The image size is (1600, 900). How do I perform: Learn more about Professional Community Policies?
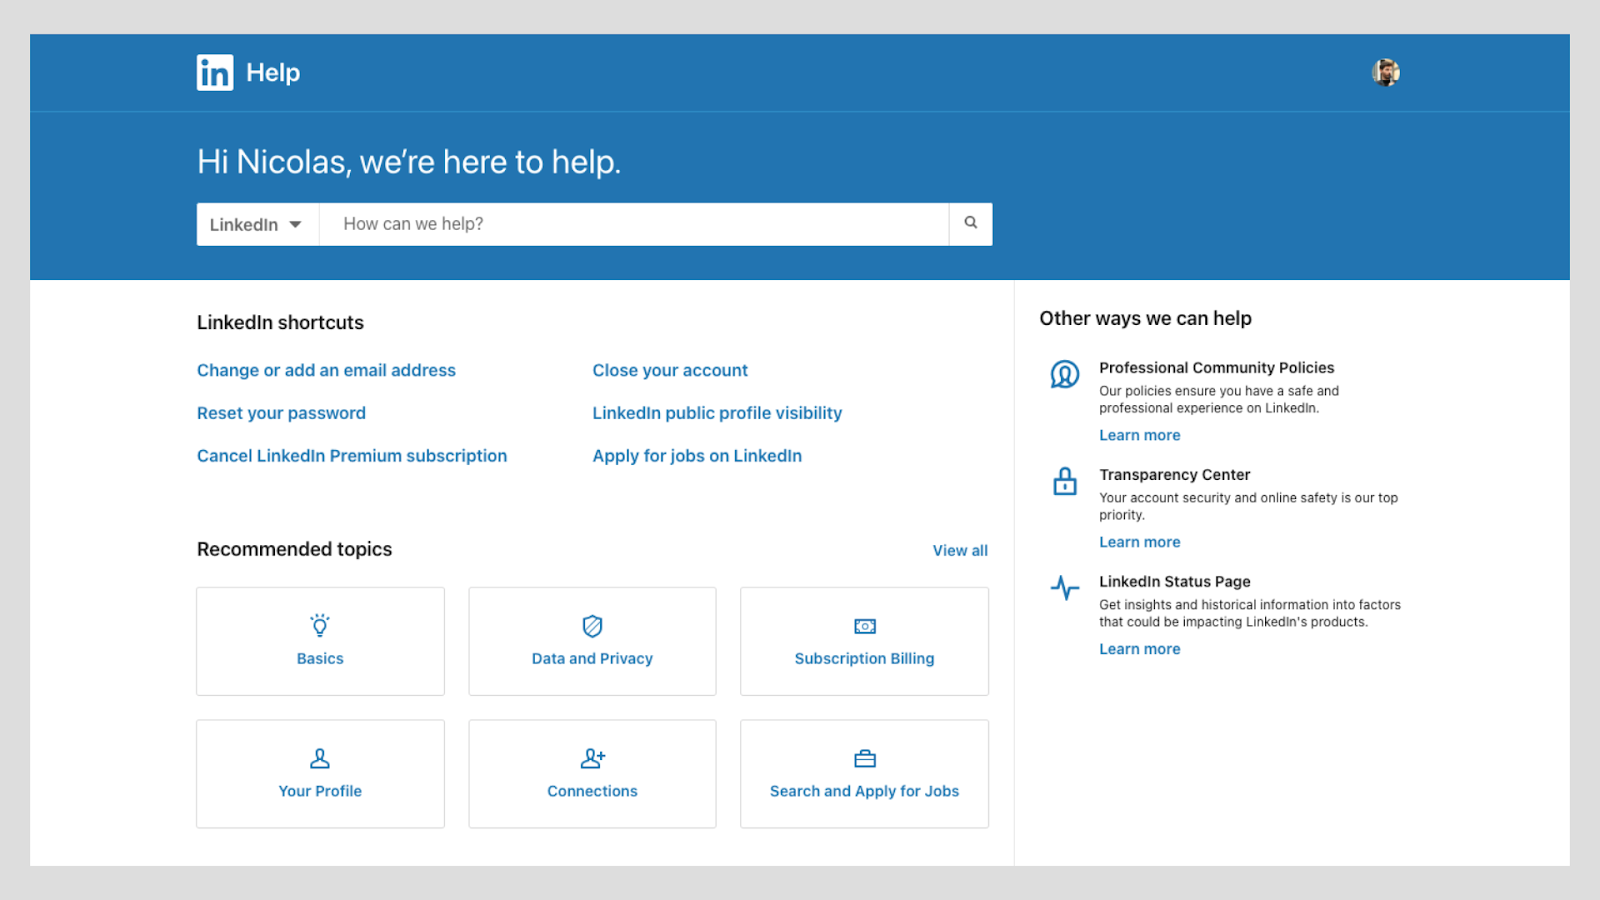pos(1140,435)
